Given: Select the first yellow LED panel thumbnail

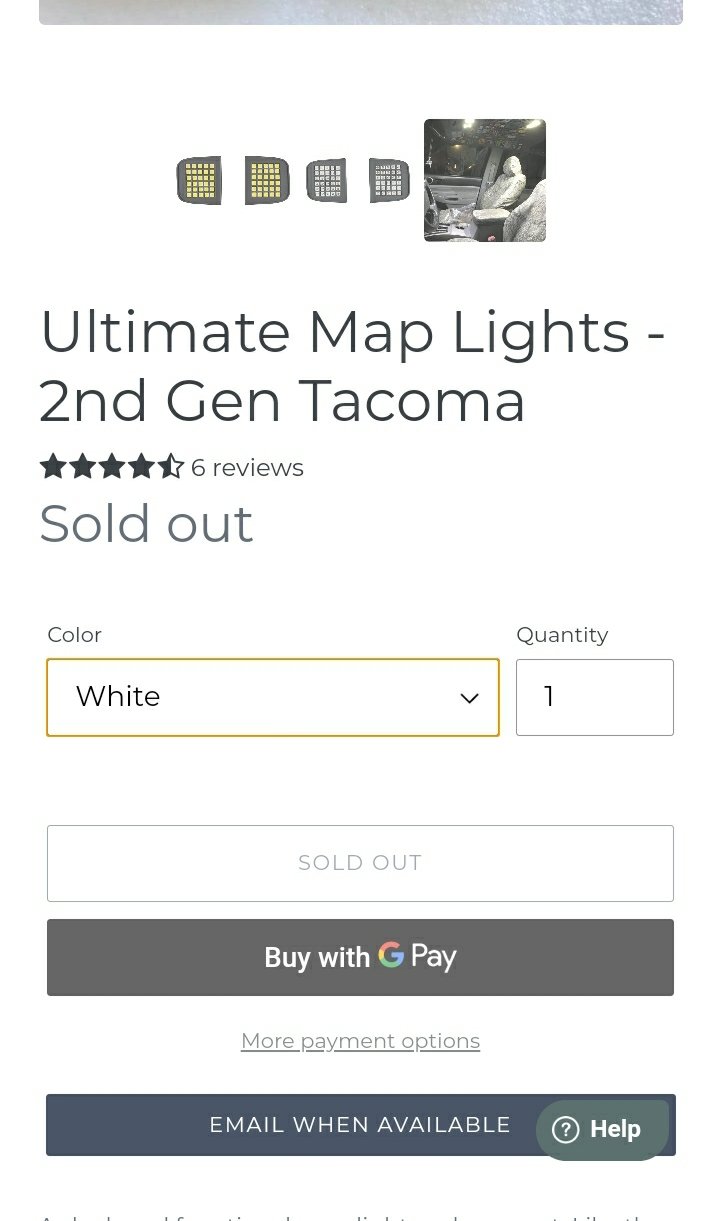Looking at the screenshot, I should coord(199,181).
